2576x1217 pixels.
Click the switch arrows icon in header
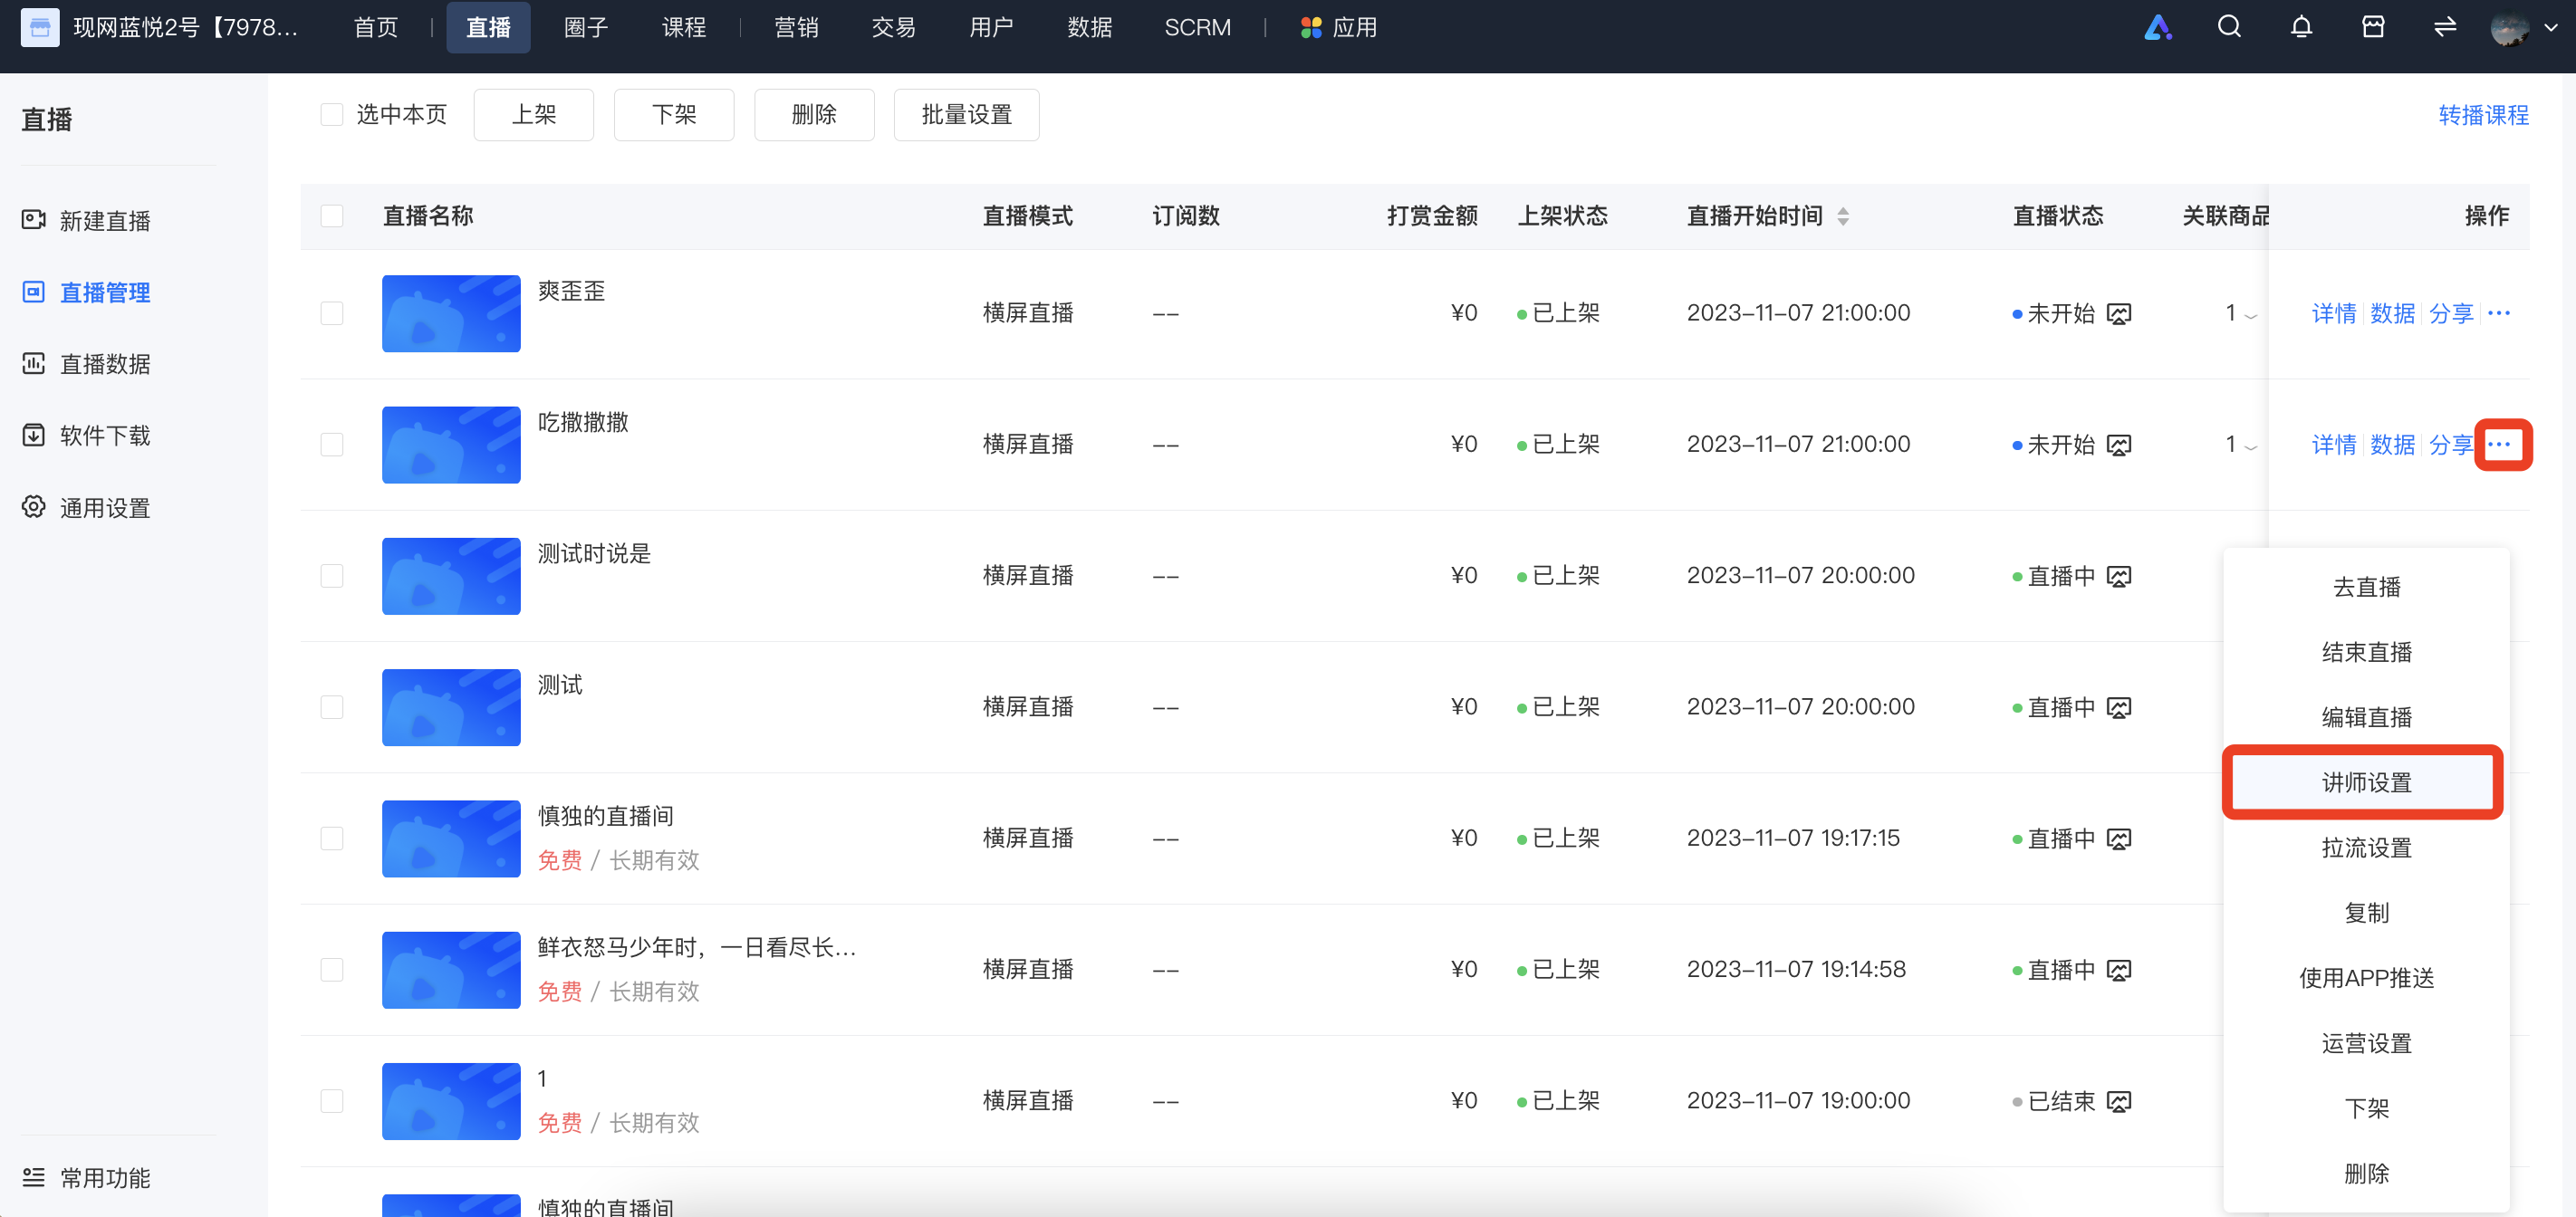2445,27
